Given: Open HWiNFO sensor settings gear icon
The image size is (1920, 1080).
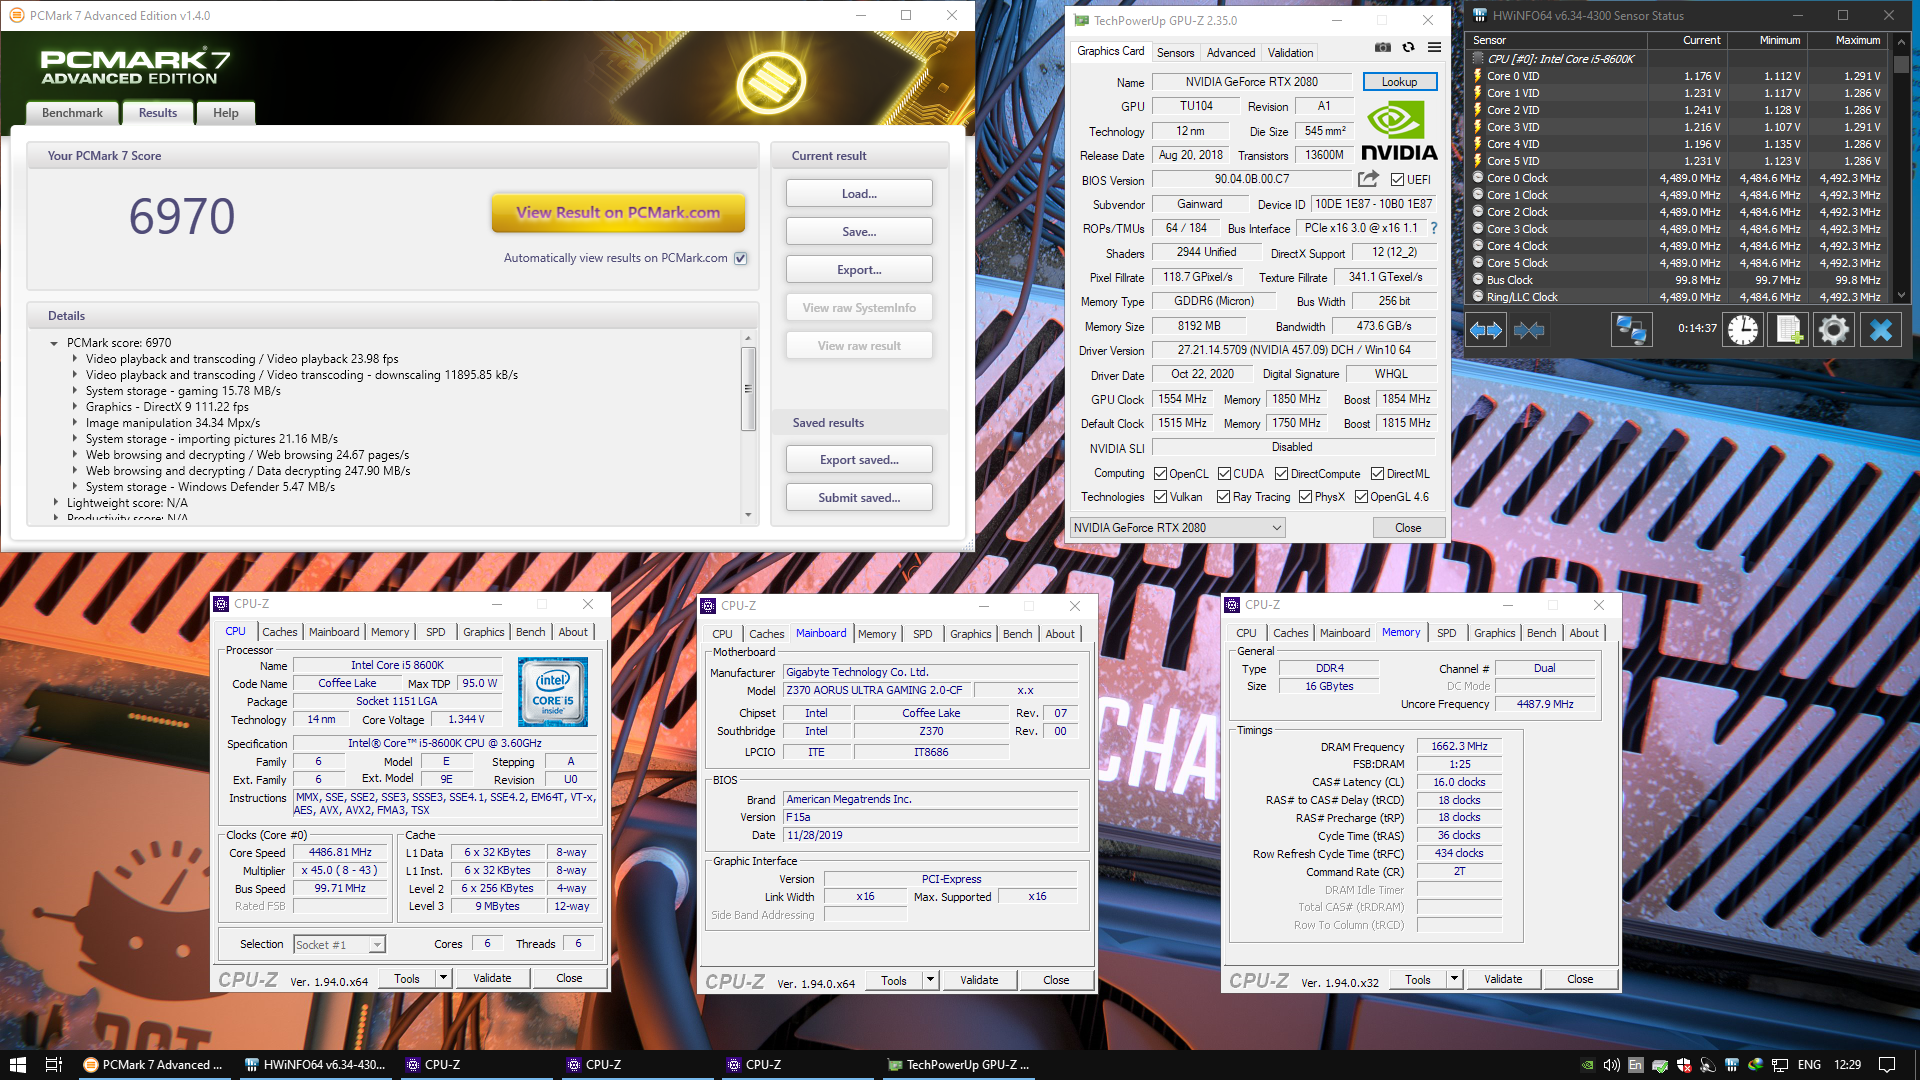Looking at the screenshot, I should tap(1833, 329).
